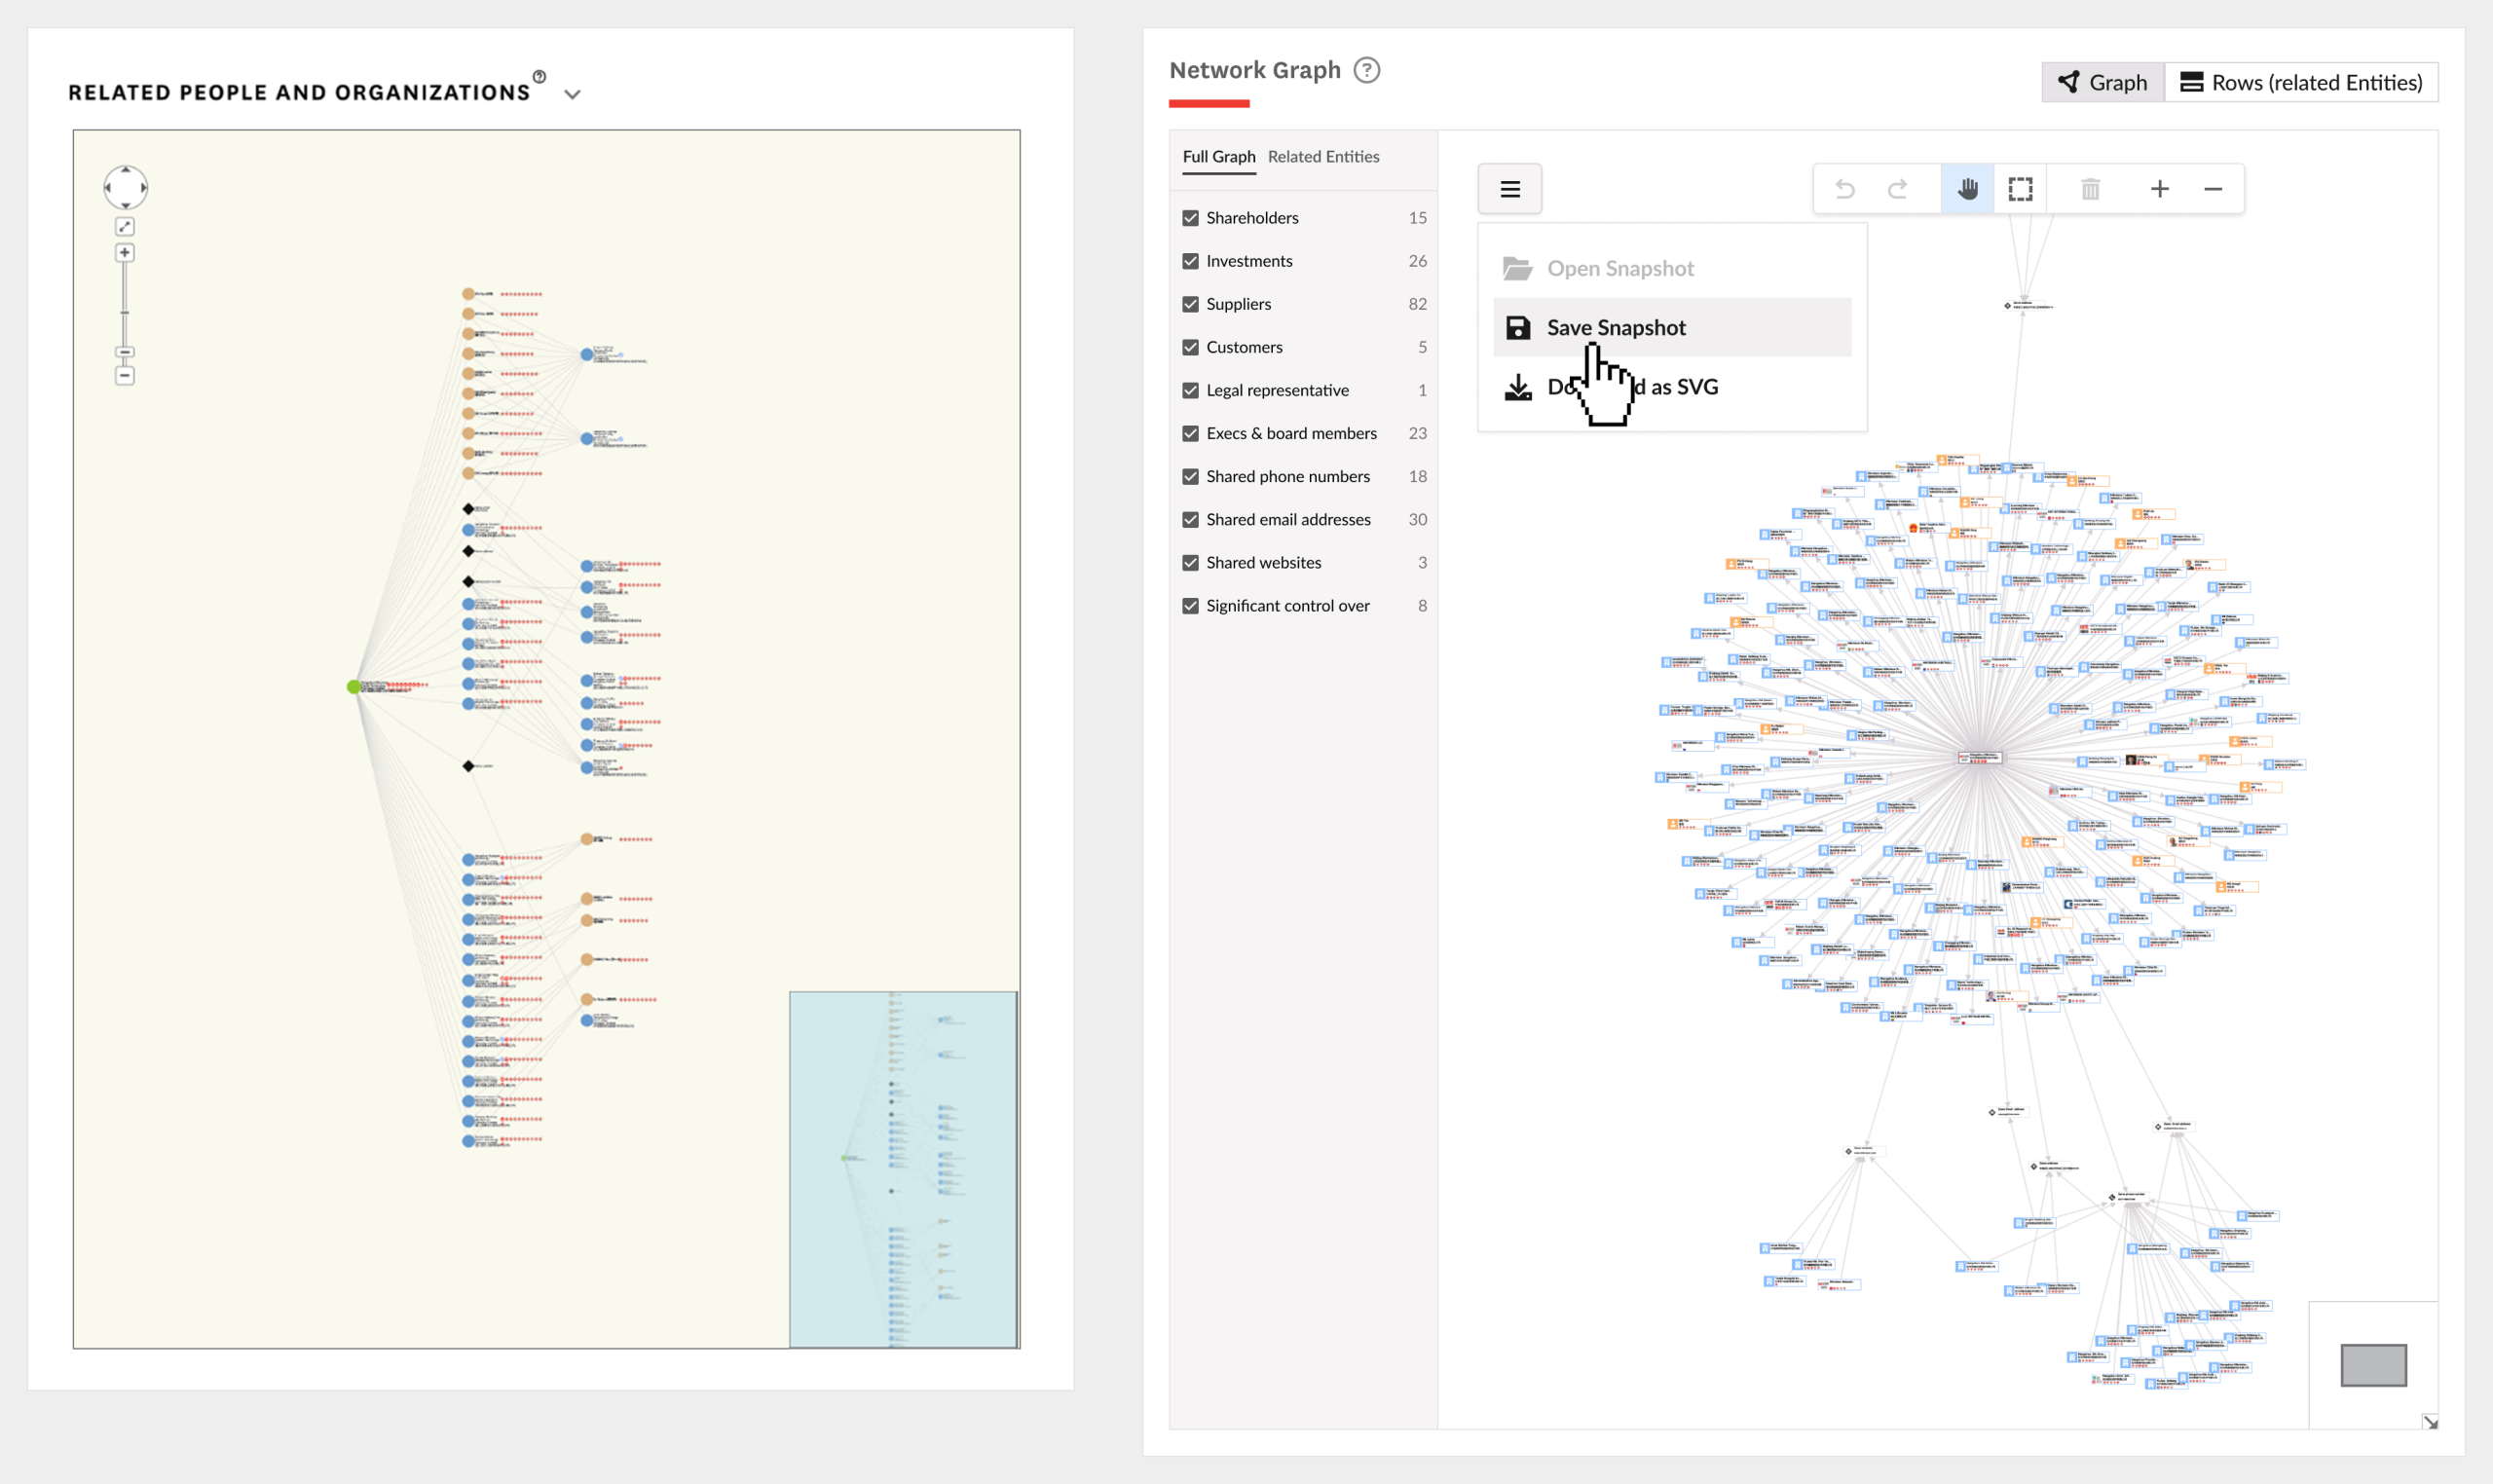2493x1484 pixels.
Task: Select the hand pan tool
Action: pyautogui.click(x=1967, y=189)
